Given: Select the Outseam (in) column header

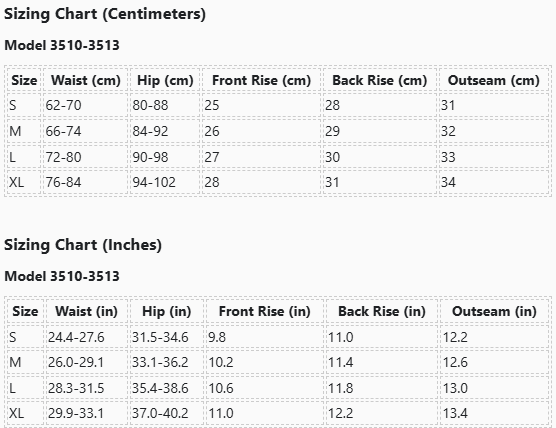Looking at the screenshot, I should pyautogui.click(x=494, y=311).
